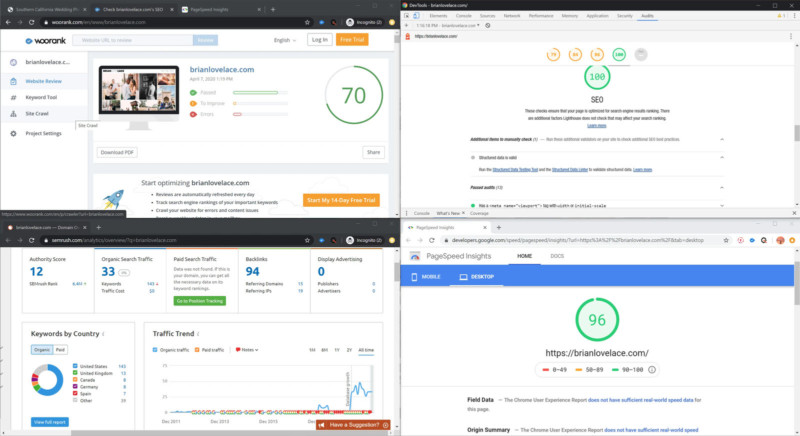Collapse Additional items to manually check section
This screenshot has height=436, width=800.
click(x=722, y=139)
